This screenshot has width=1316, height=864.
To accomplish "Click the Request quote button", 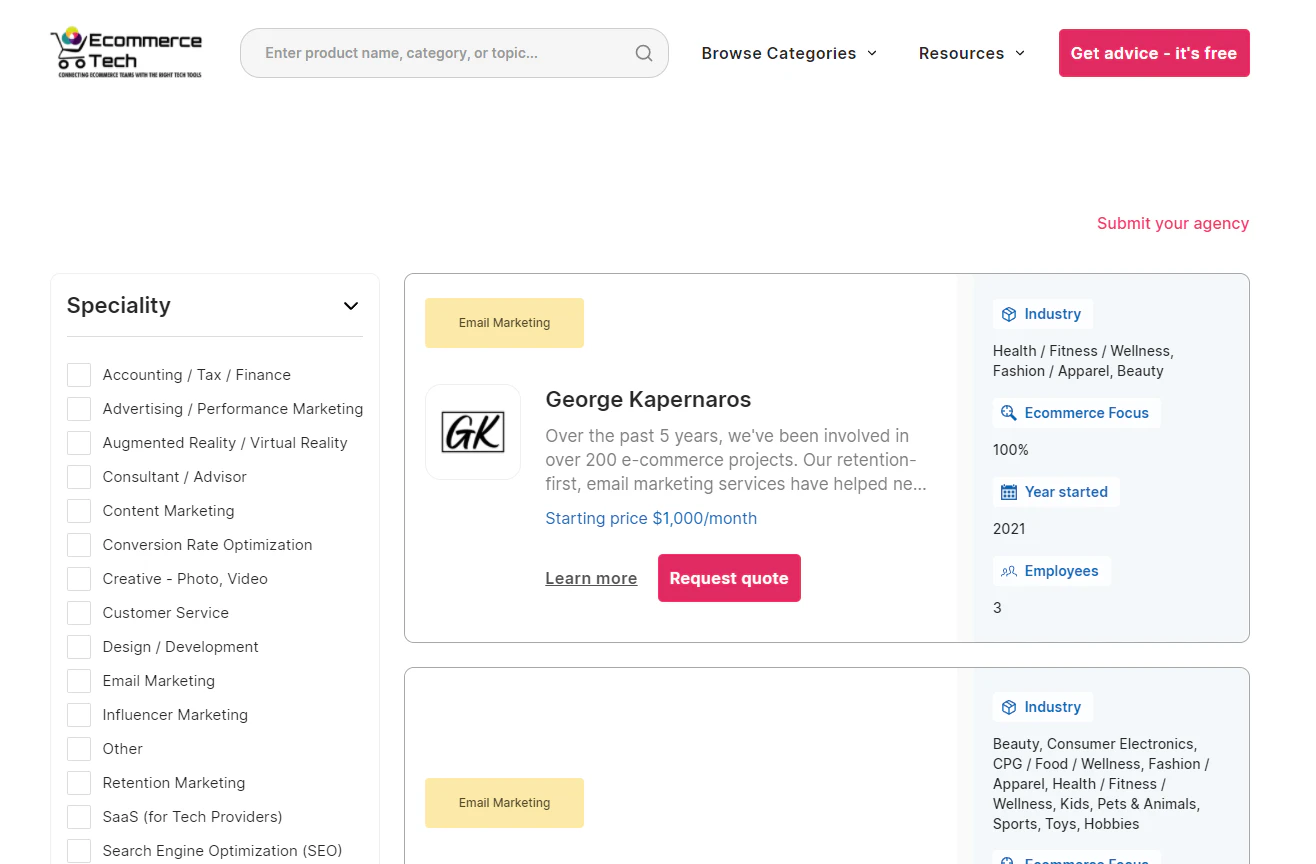I will coord(729,578).
